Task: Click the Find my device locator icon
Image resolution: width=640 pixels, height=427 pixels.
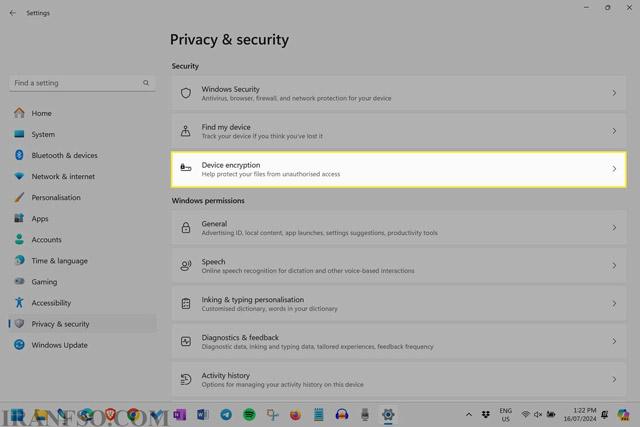Action: click(x=186, y=131)
